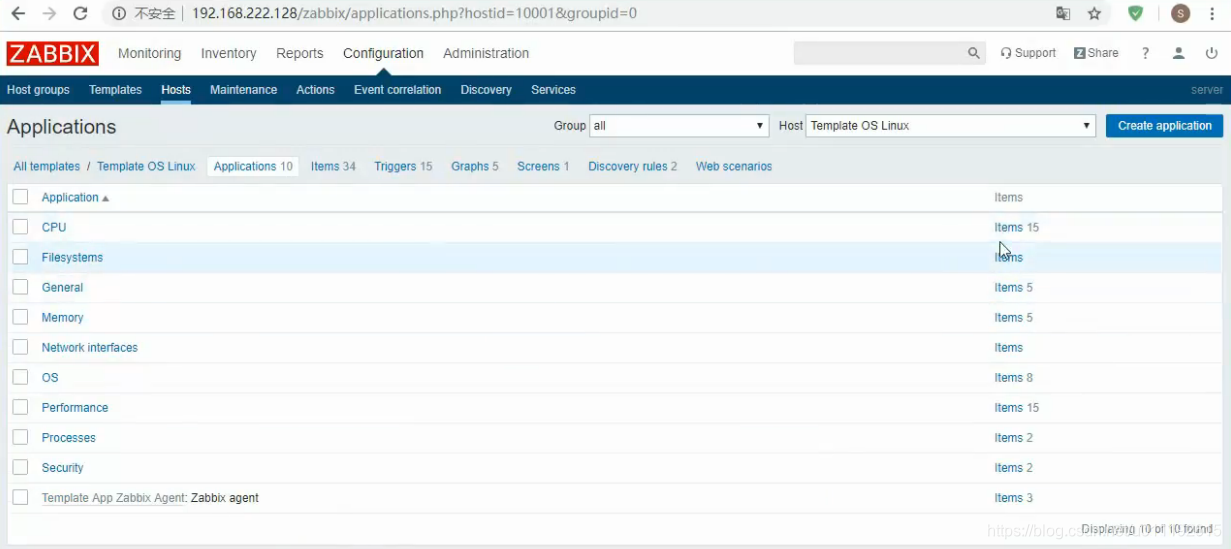Open the Share link

point(1096,53)
